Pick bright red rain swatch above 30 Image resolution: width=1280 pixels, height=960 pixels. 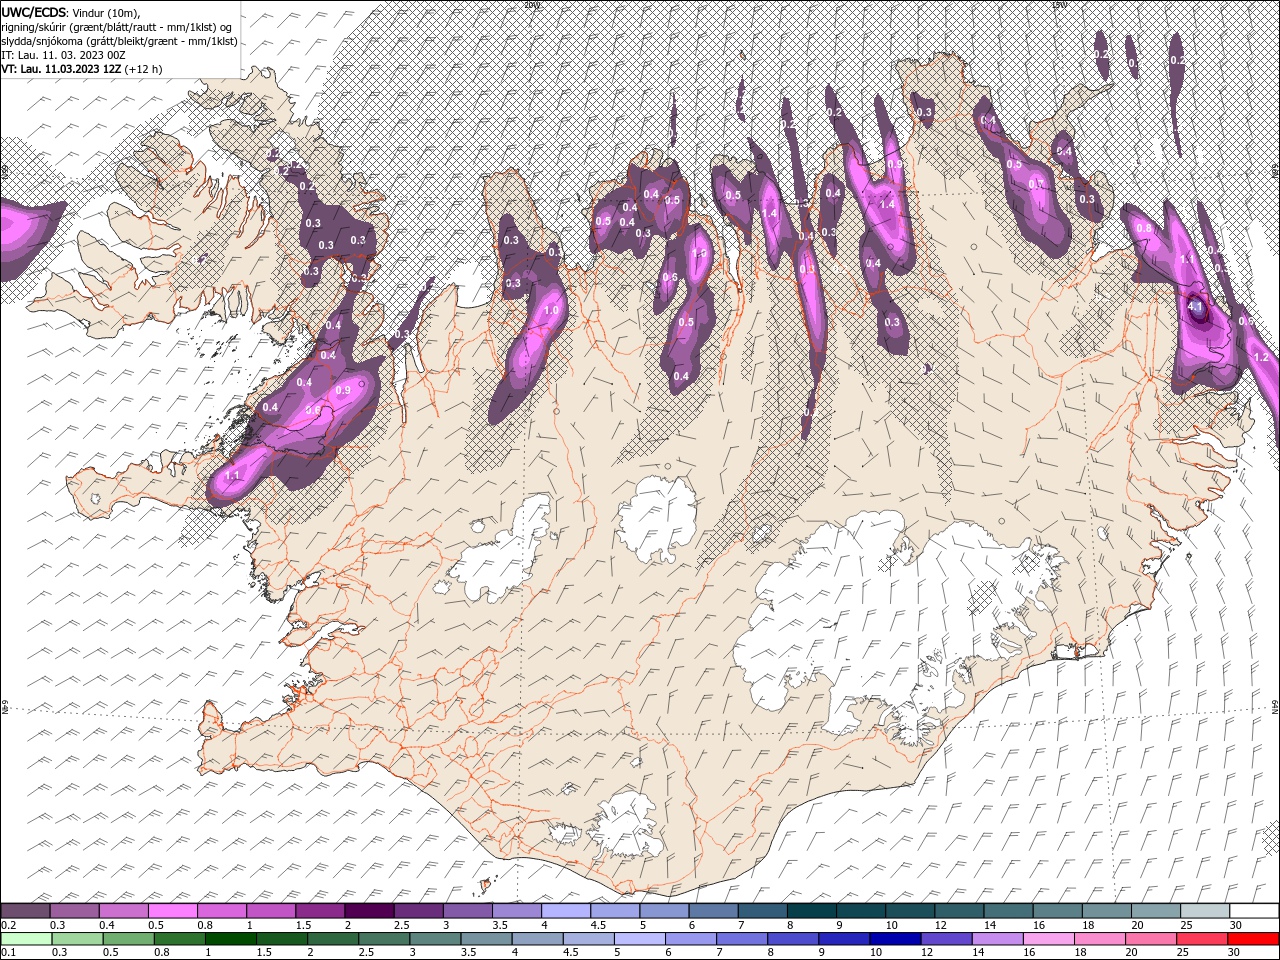click(1254, 939)
